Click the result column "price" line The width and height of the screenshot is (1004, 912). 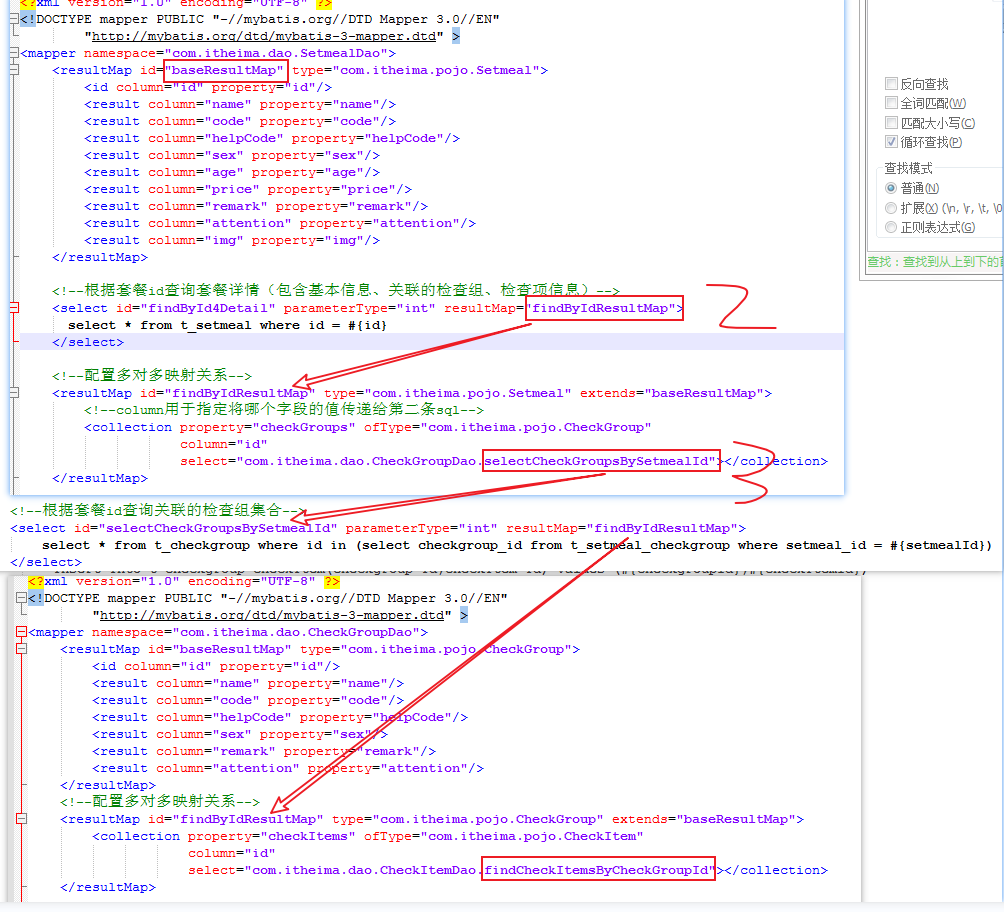tap(248, 190)
